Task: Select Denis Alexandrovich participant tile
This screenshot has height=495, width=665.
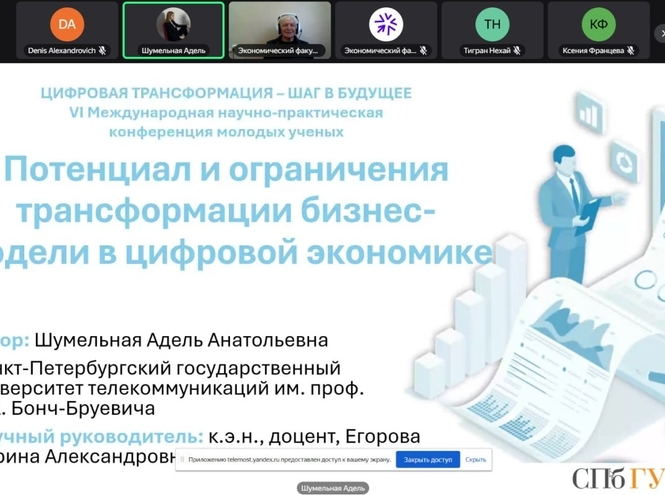Action: [67, 30]
